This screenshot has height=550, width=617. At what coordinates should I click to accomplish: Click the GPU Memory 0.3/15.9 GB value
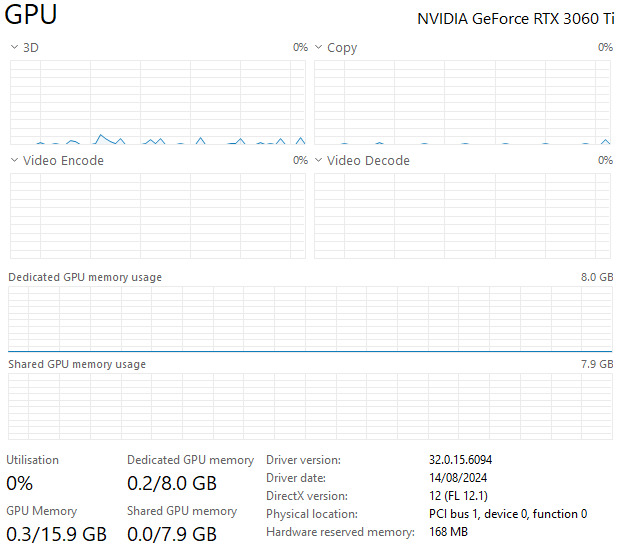click(56, 534)
